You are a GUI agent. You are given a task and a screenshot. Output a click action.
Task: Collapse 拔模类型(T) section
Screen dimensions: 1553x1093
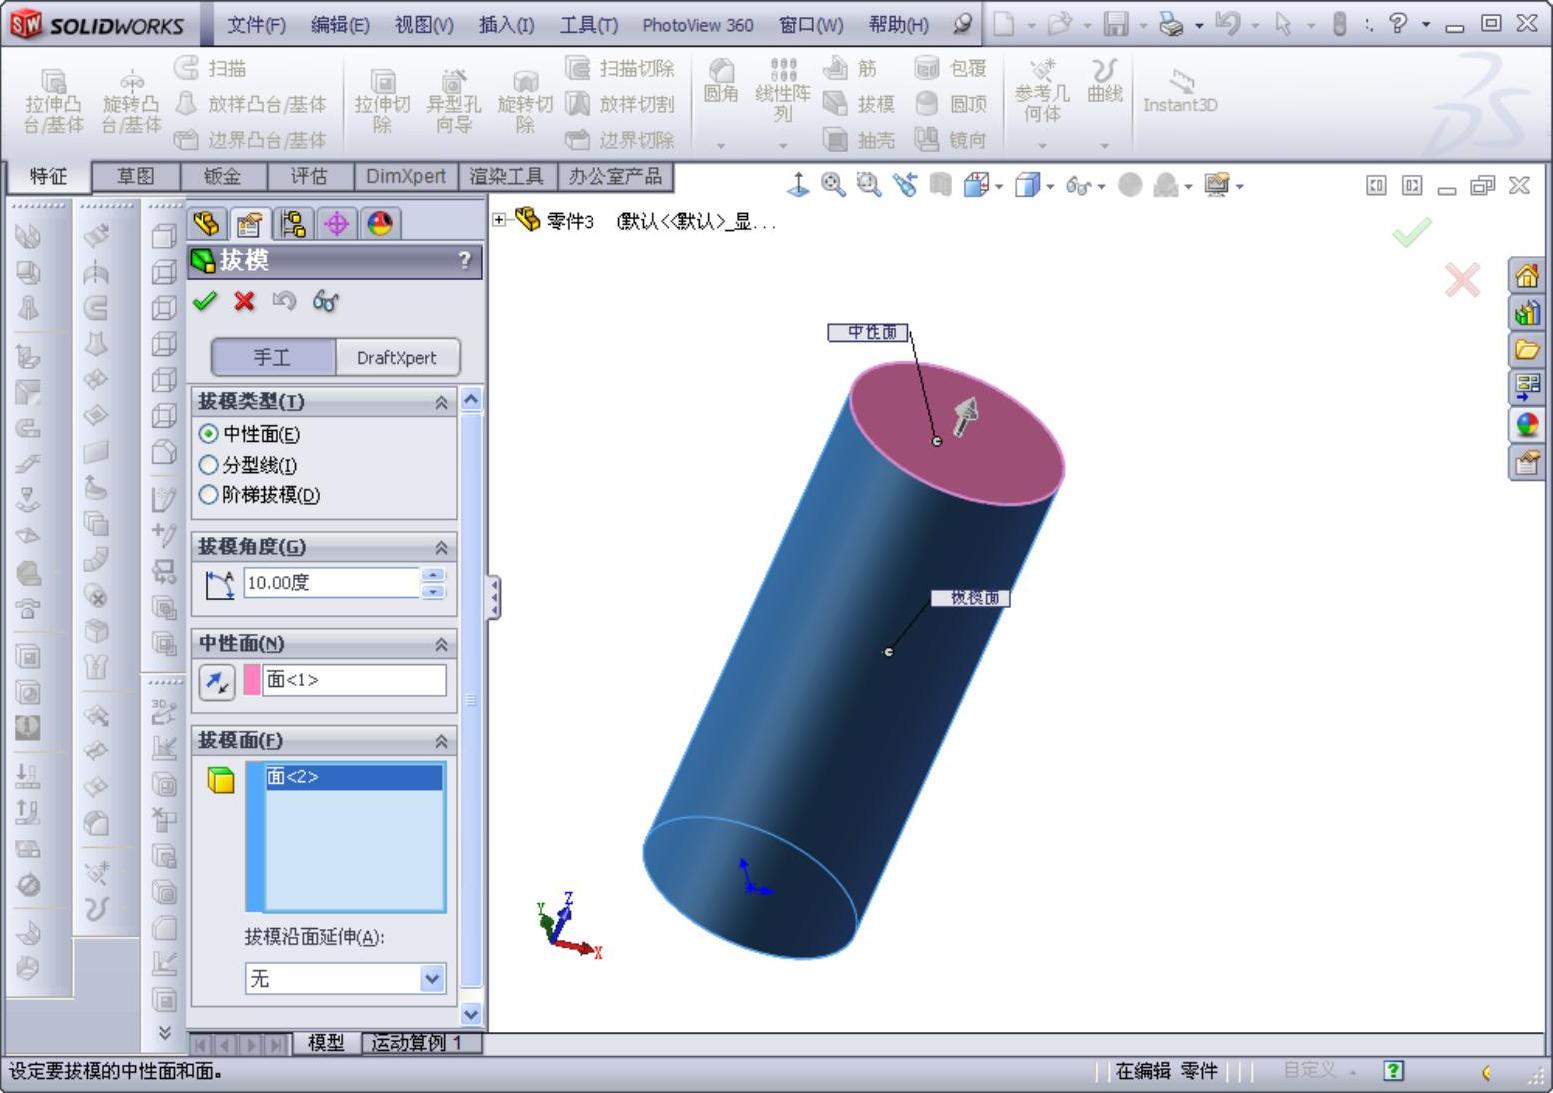pyautogui.click(x=441, y=402)
